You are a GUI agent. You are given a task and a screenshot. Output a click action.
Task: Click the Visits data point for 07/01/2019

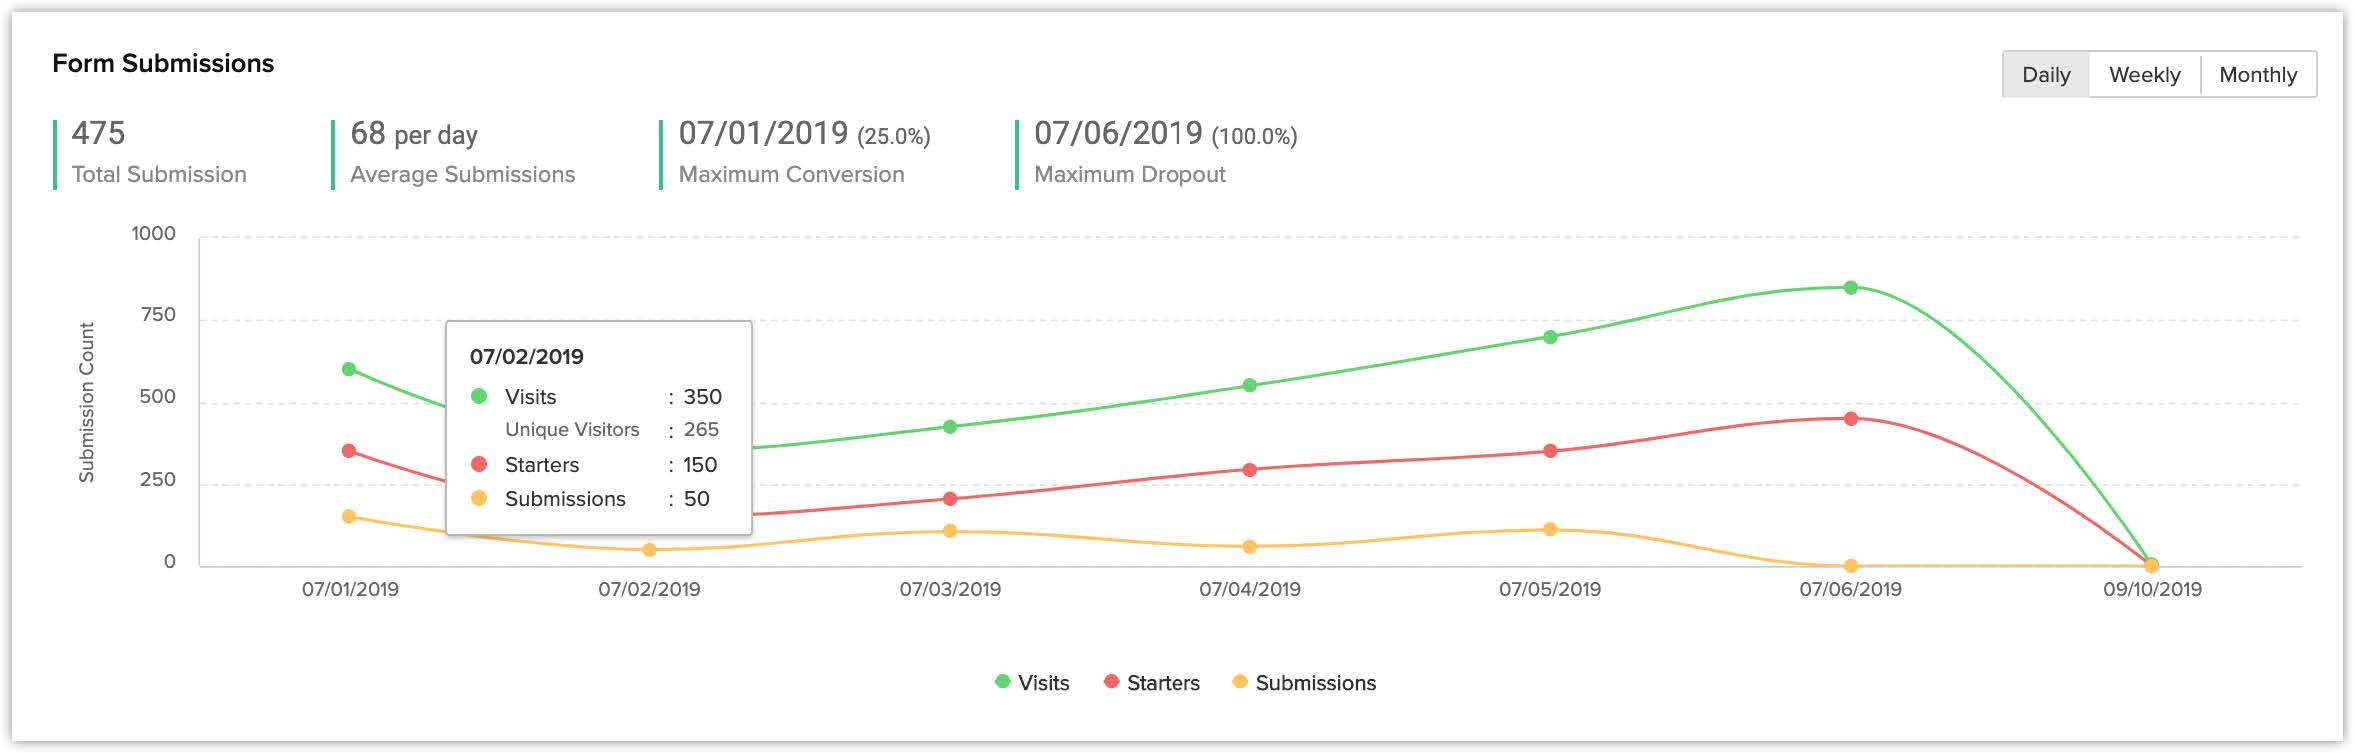(349, 369)
